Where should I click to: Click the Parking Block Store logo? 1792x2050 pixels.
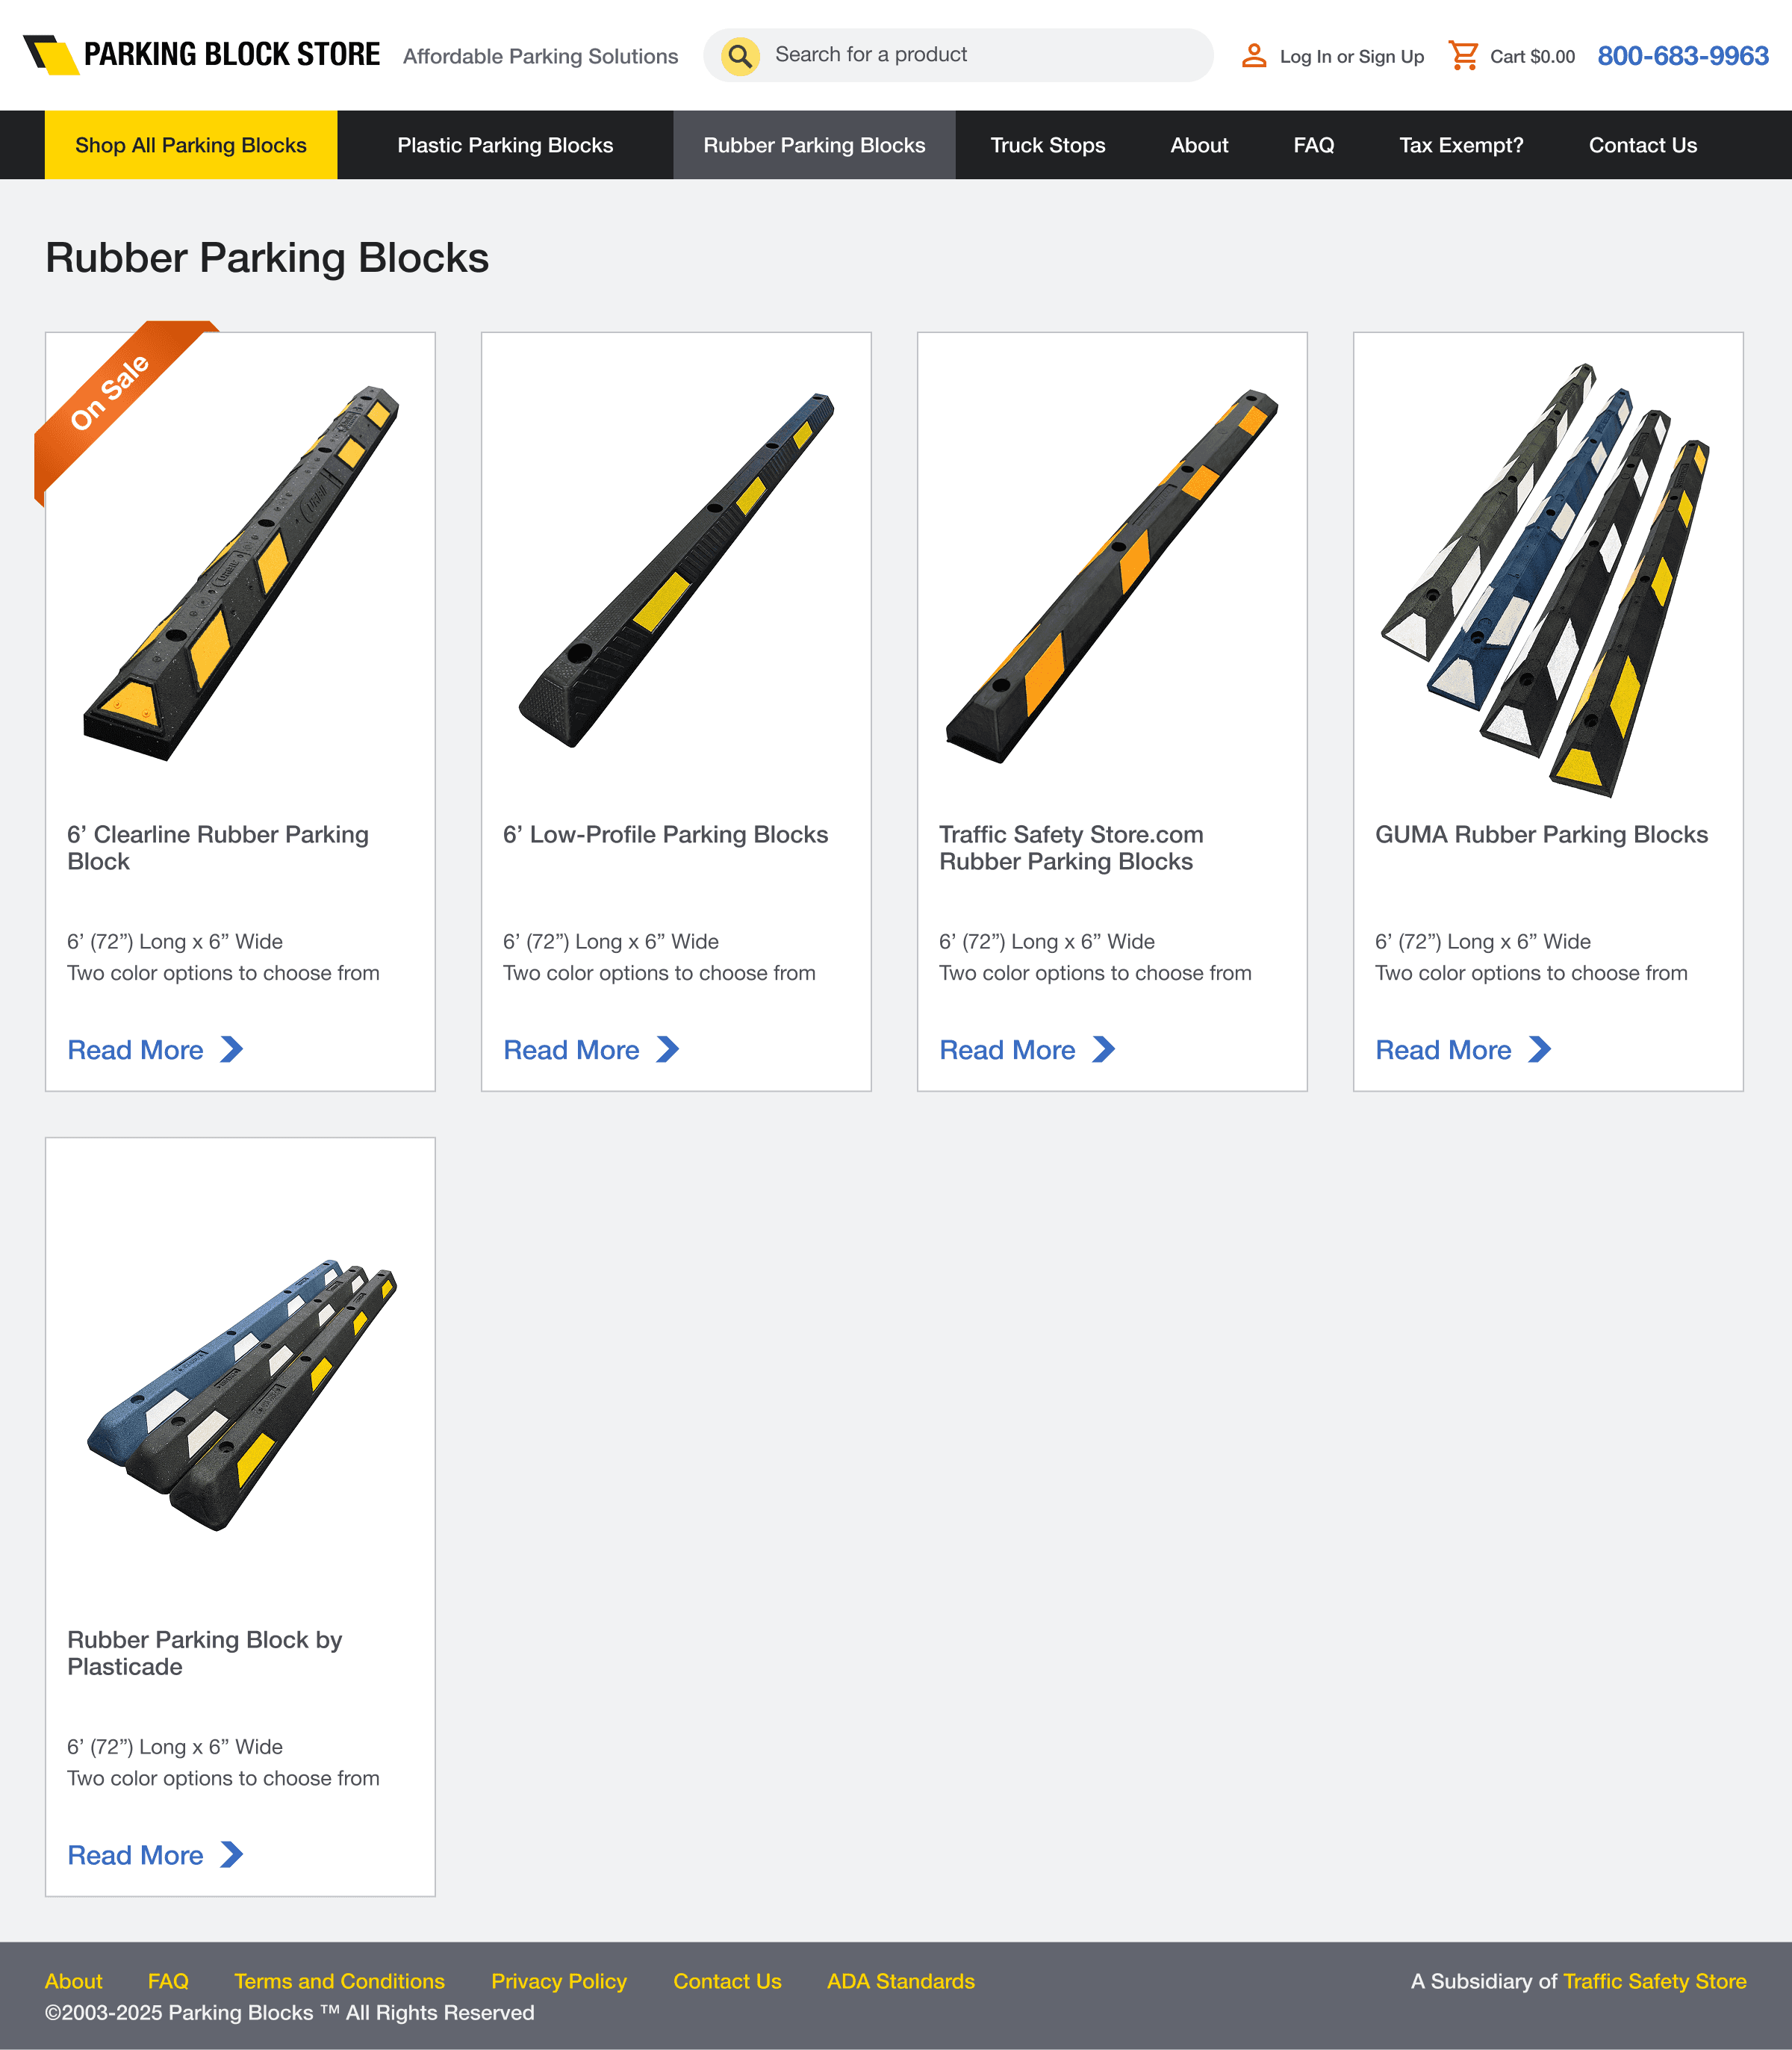[x=201, y=55]
